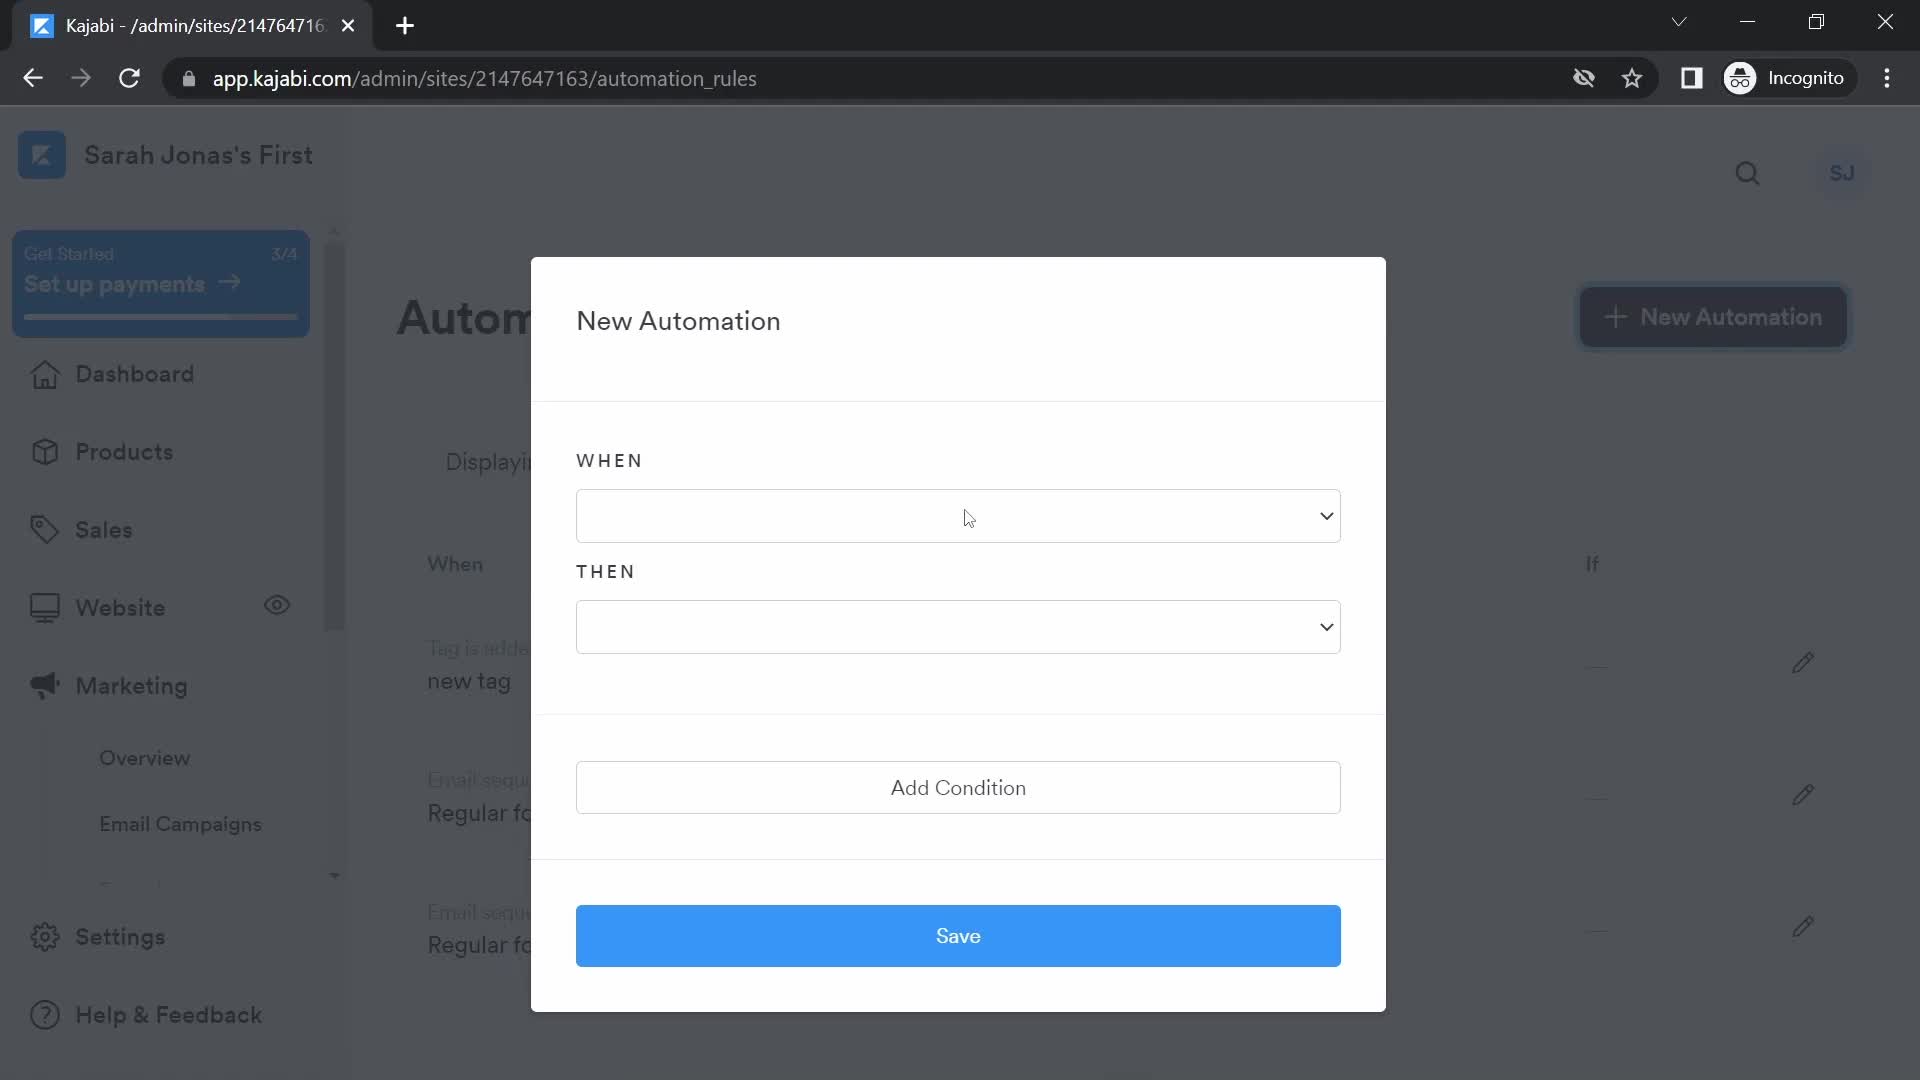Open the WHEN trigger dropdown

click(958, 516)
